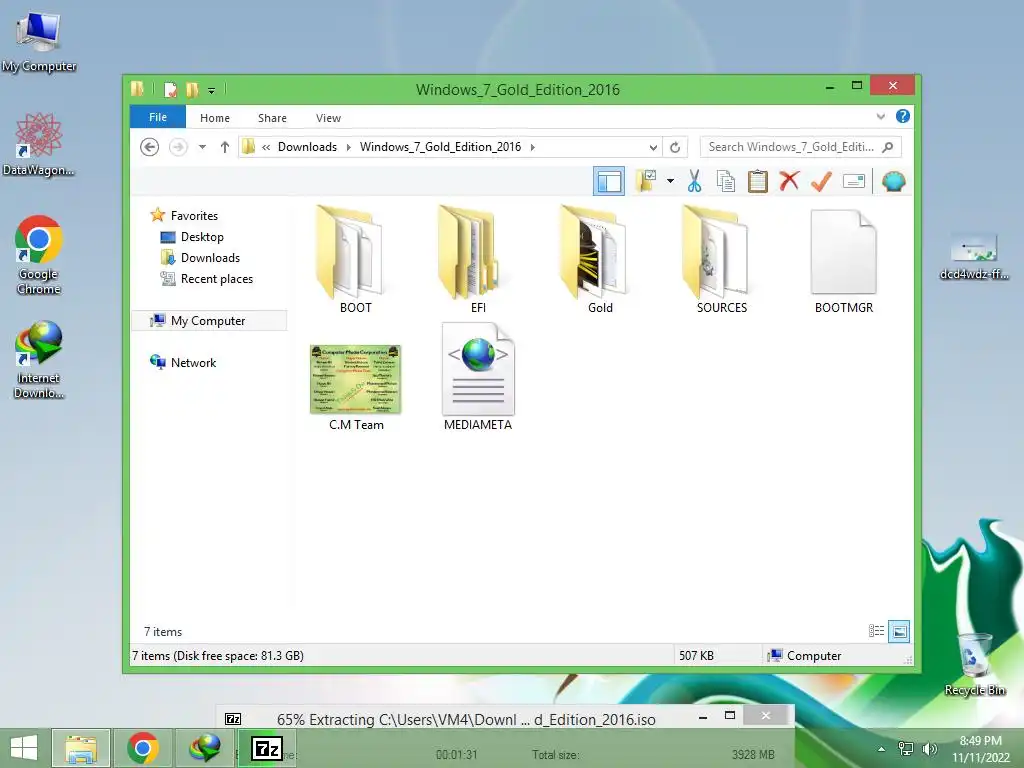Open the File ribbon tab
This screenshot has height=768, width=1024.
158,117
